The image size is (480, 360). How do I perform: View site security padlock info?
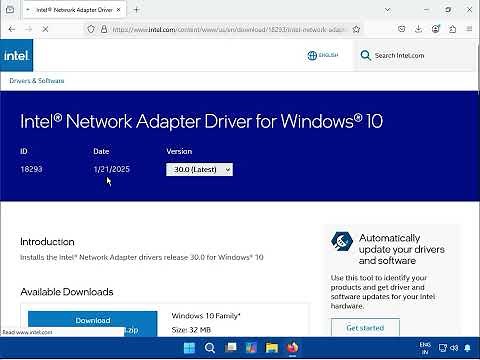104,29
